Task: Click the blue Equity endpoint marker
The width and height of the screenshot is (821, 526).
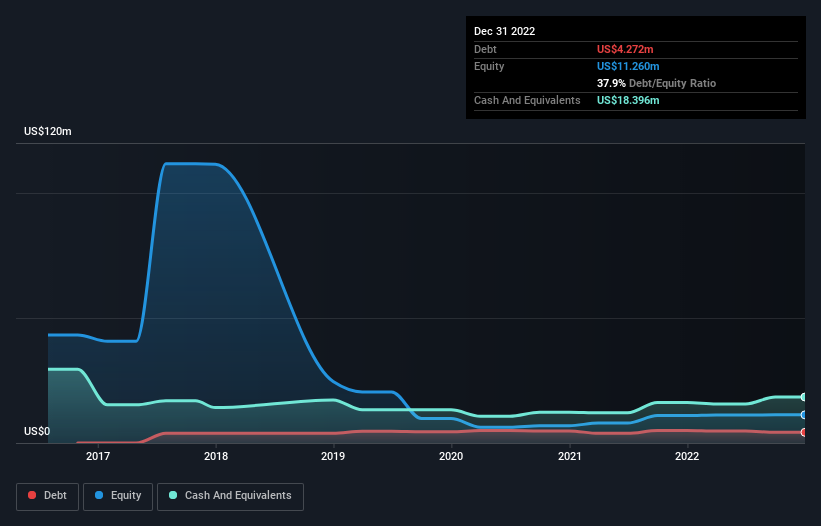Action: pos(804,415)
